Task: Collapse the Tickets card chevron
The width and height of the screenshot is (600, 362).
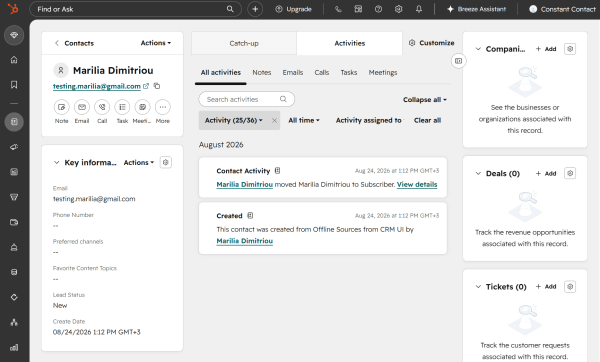Action: click(x=478, y=287)
